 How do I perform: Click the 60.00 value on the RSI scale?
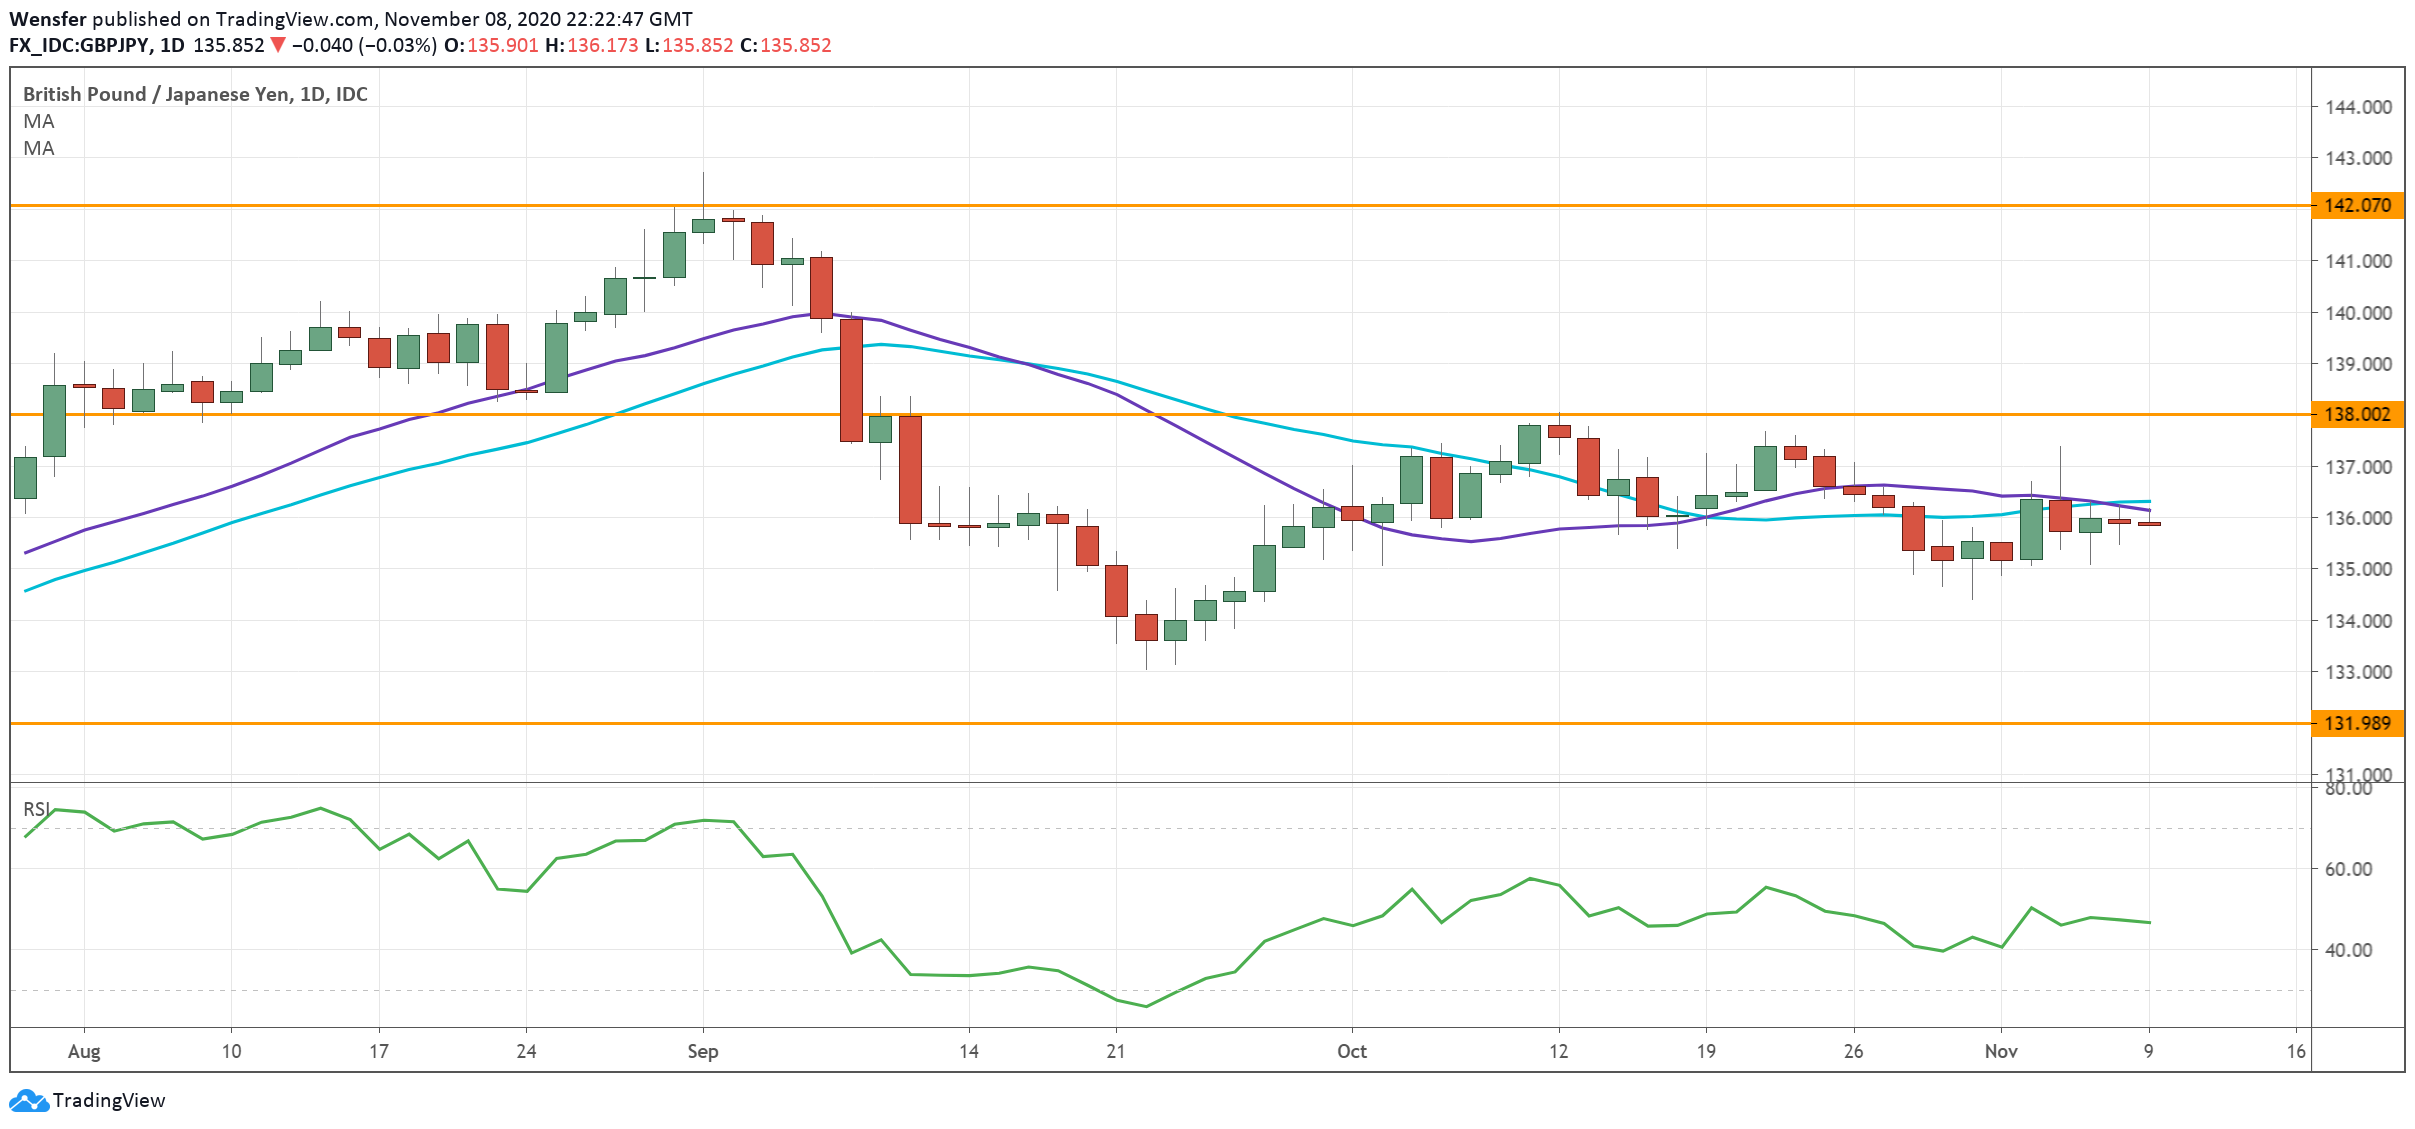(x=2348, y=870)
